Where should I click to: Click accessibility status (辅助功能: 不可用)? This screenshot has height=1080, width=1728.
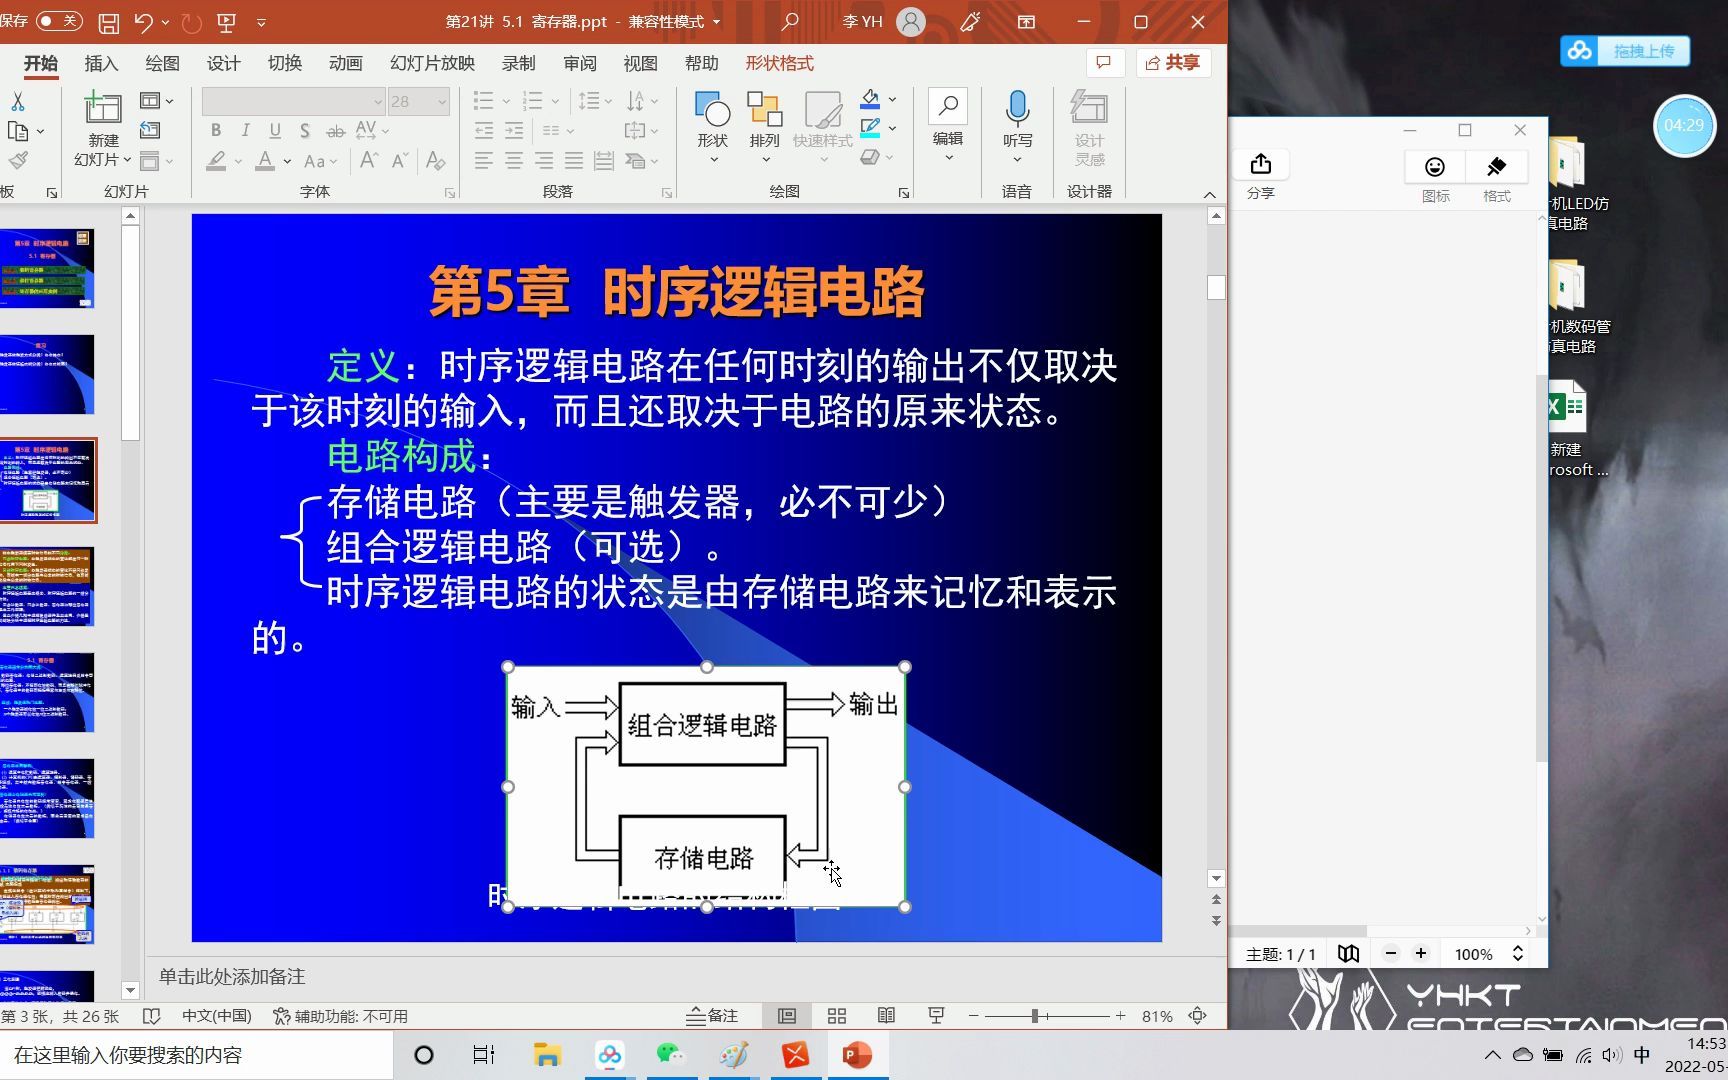pos(340,1016)
